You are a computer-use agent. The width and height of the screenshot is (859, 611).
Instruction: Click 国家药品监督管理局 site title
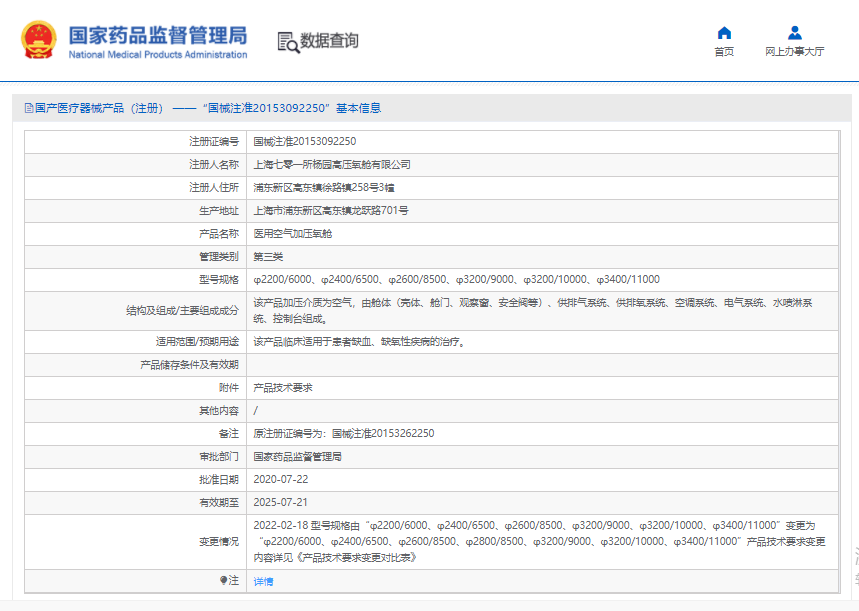click(x=158, y=35)
